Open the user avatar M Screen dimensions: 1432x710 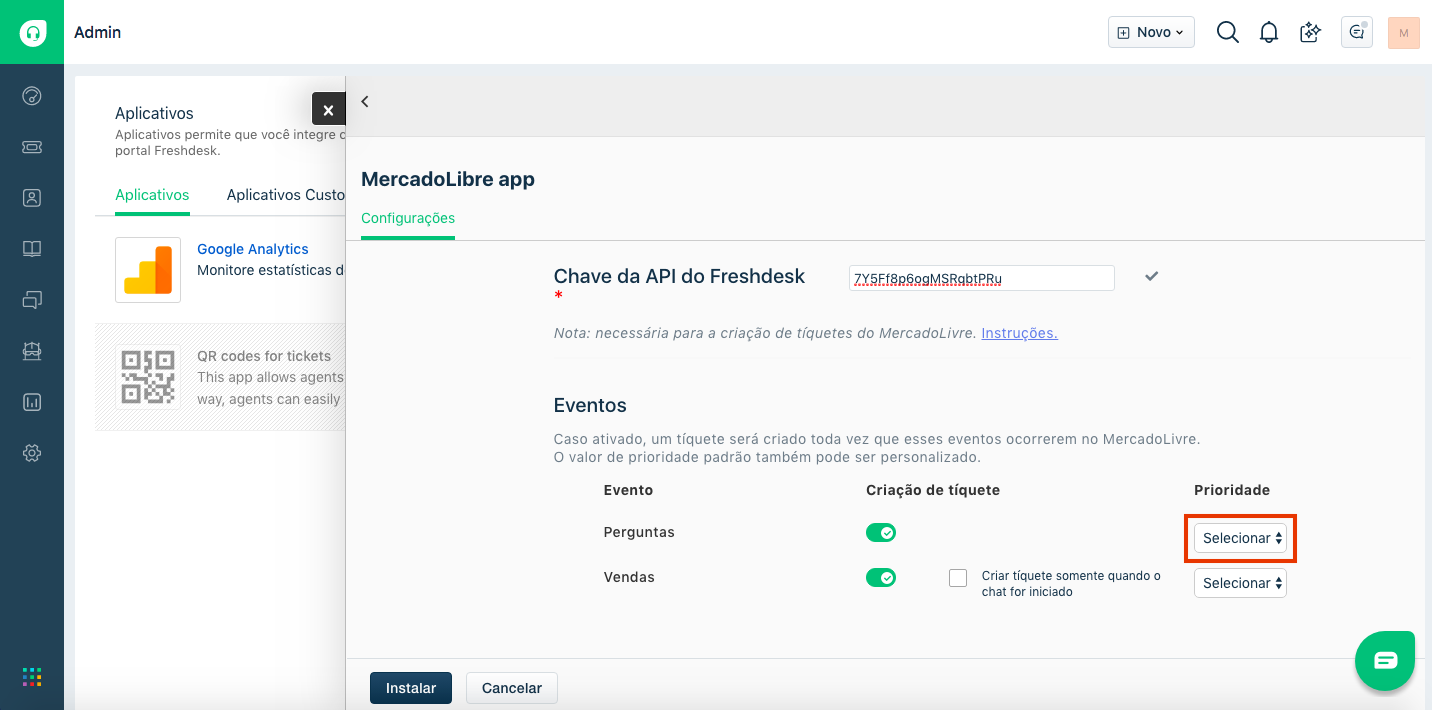click(x=1404, y=32)
